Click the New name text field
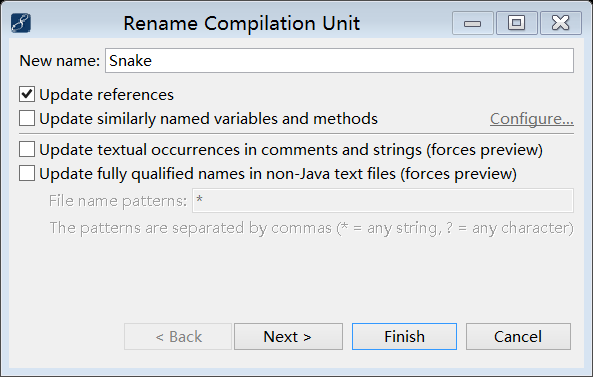 pyautogui.click(x=339, y=61)
